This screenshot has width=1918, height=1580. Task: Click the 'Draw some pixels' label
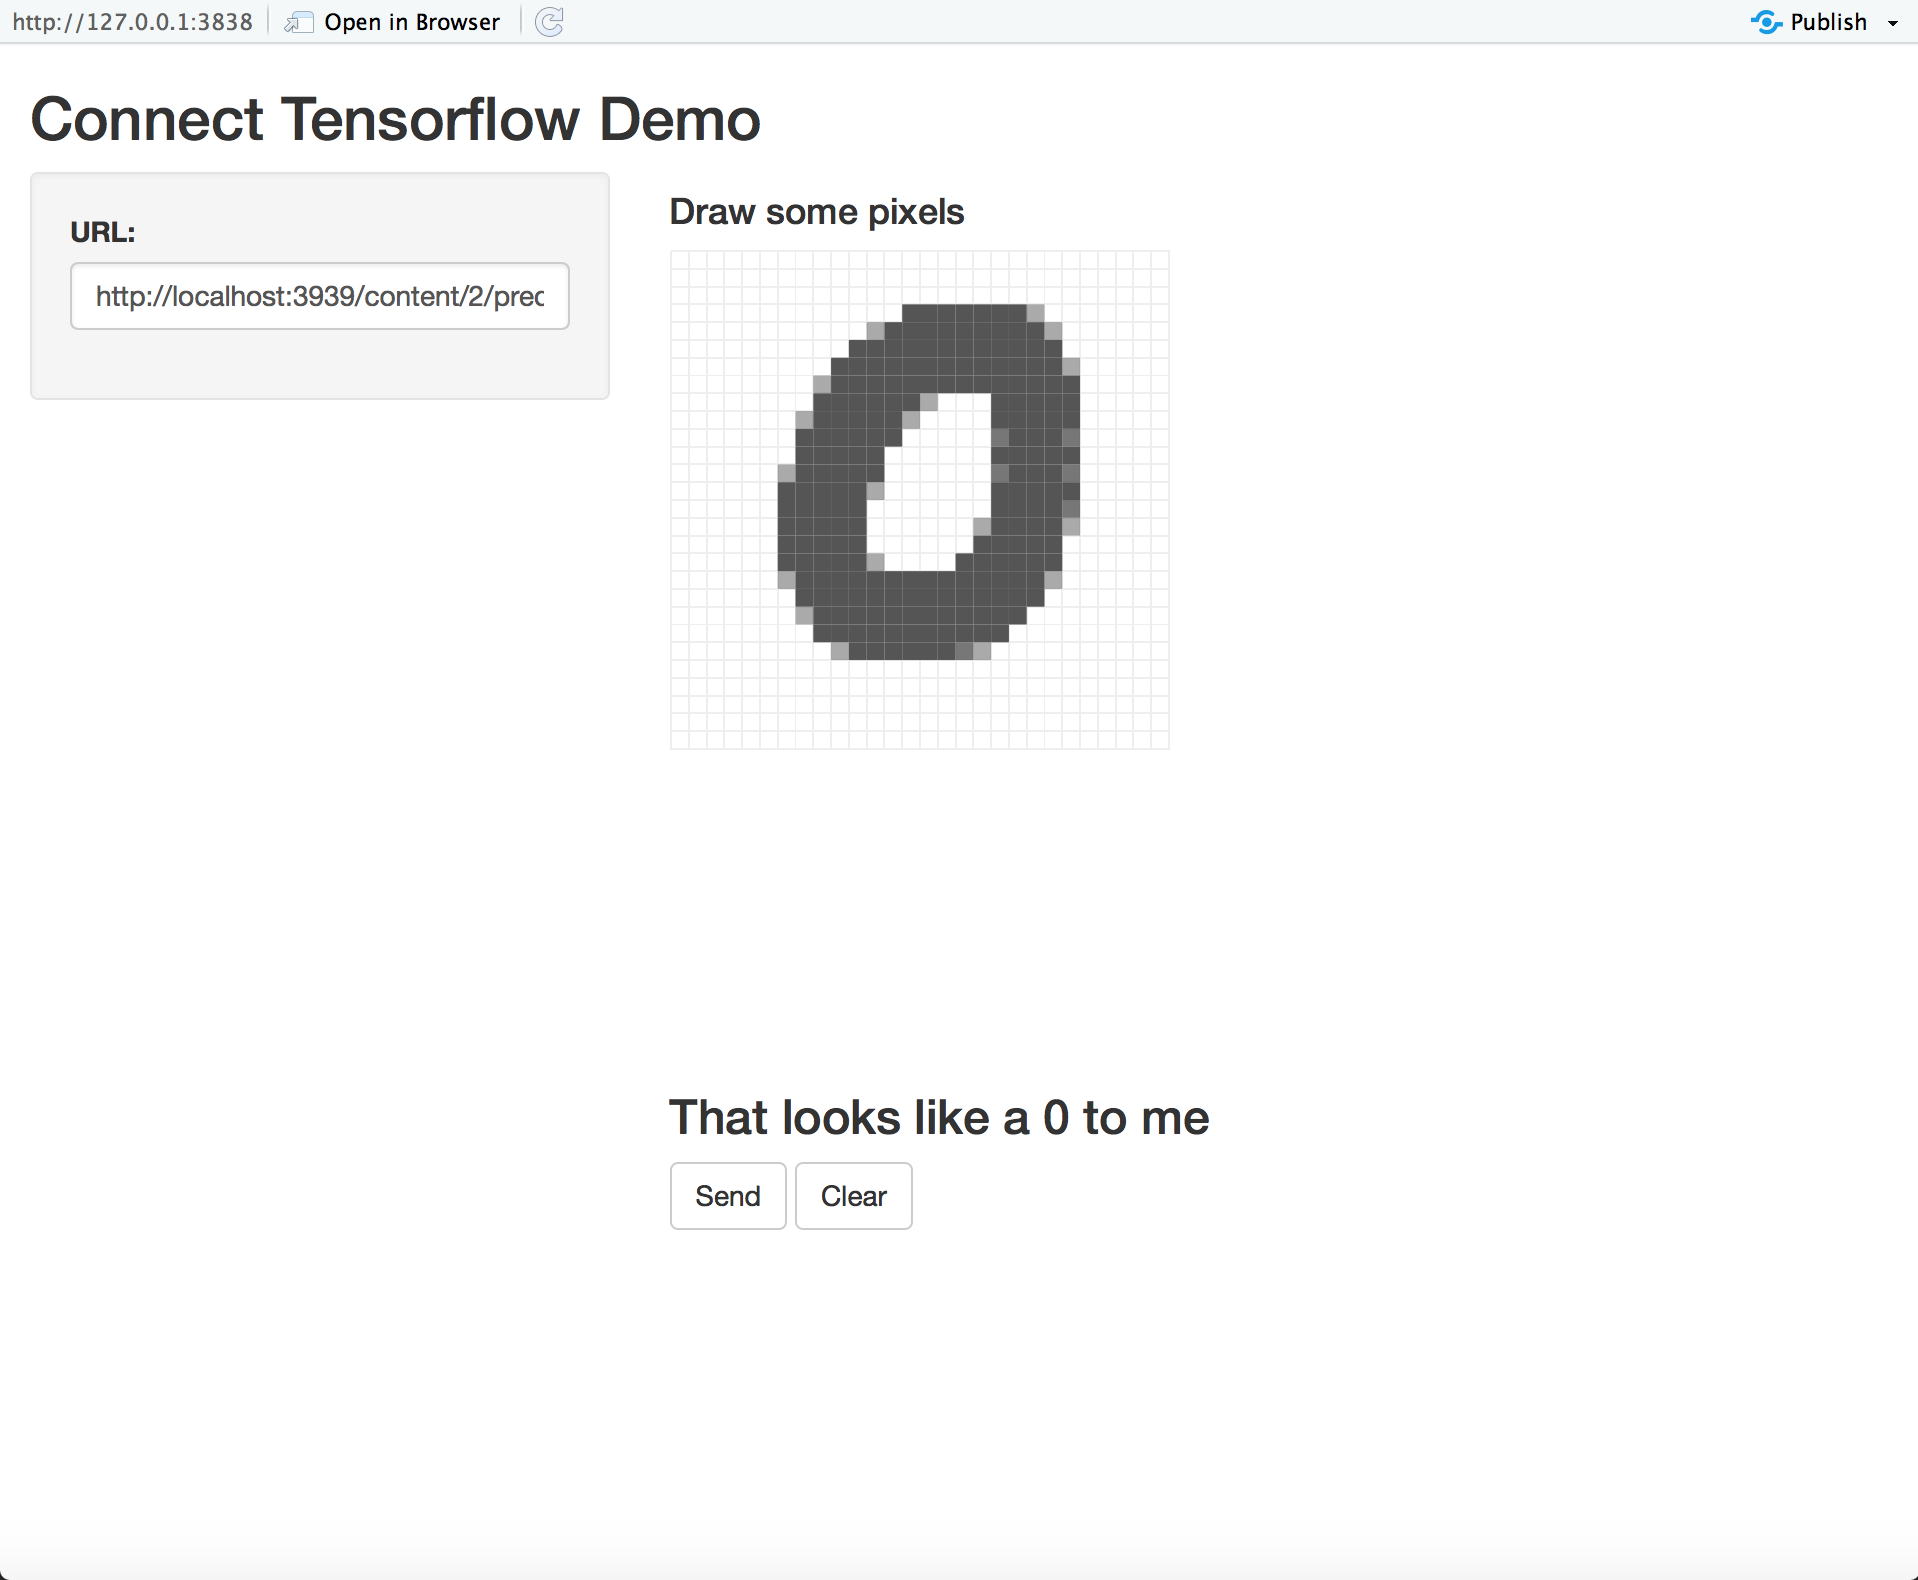click(817, 212)
